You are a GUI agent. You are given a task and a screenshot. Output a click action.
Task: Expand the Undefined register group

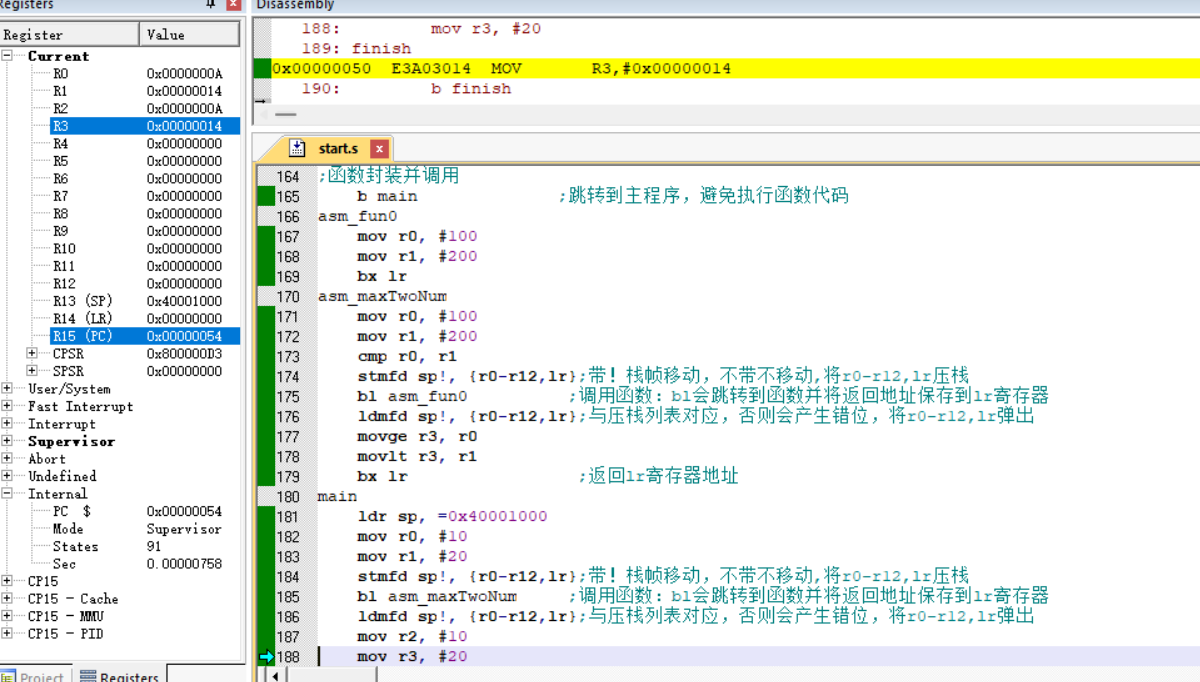[x=7, y=476]
